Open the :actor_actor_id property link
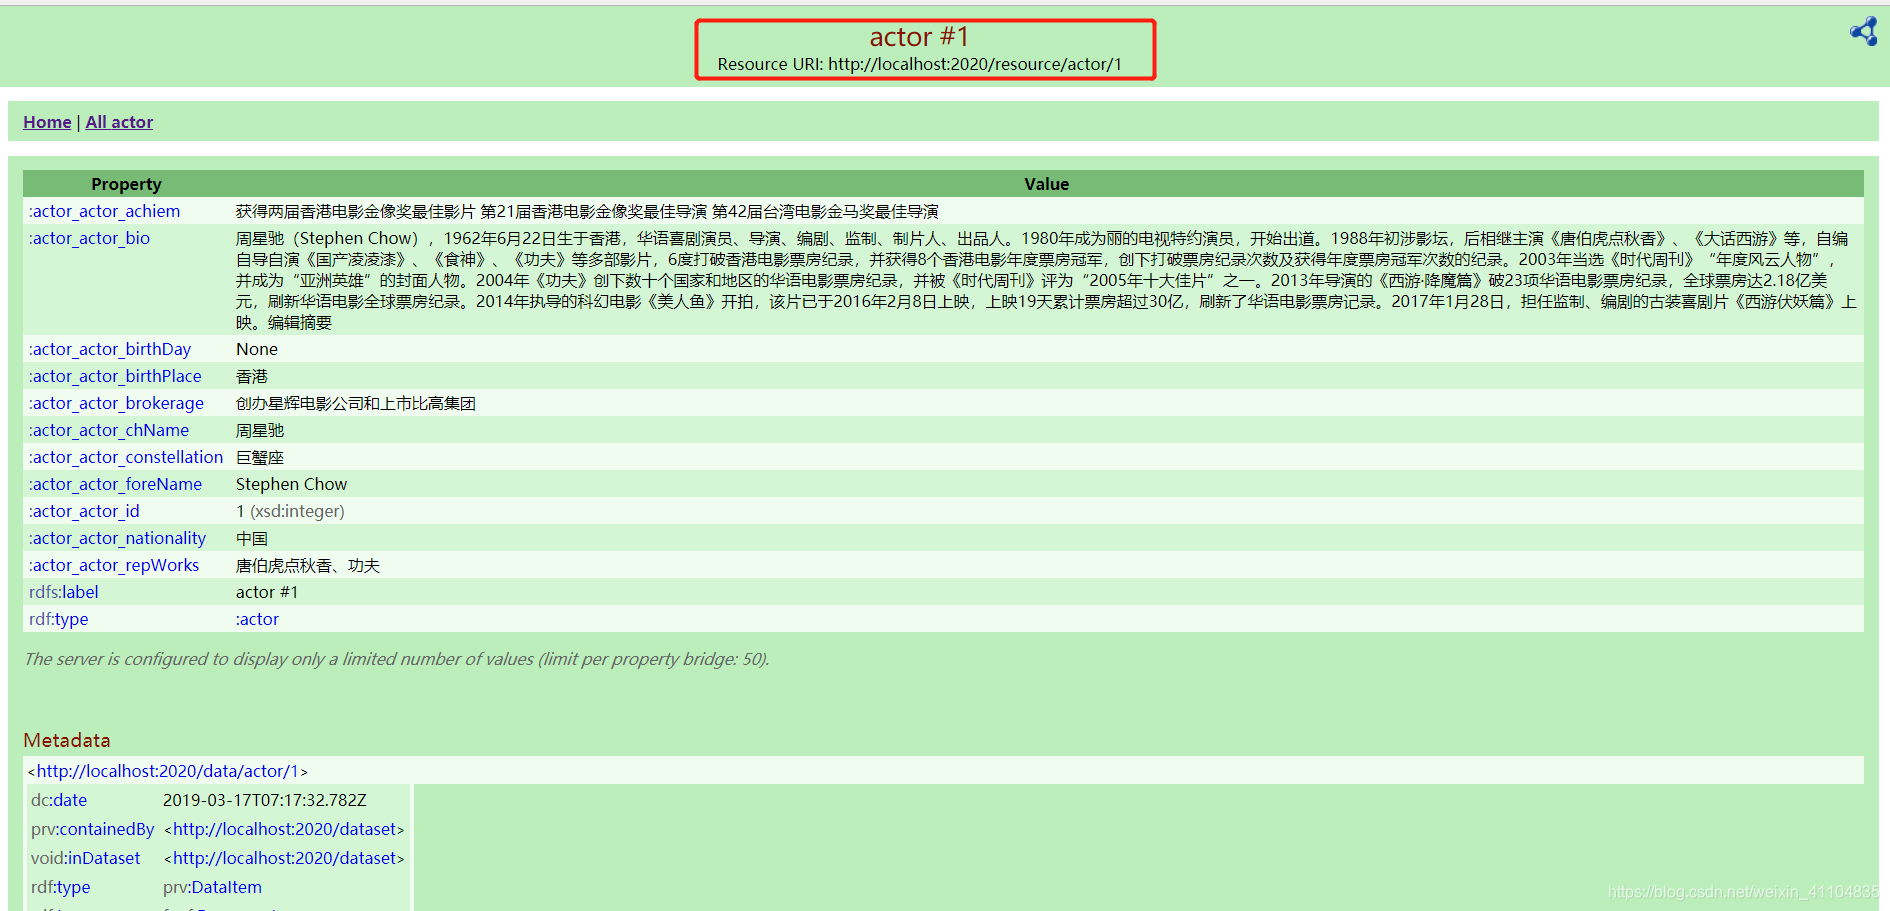This screenshot has width=1890, height=911. point(84,511)
